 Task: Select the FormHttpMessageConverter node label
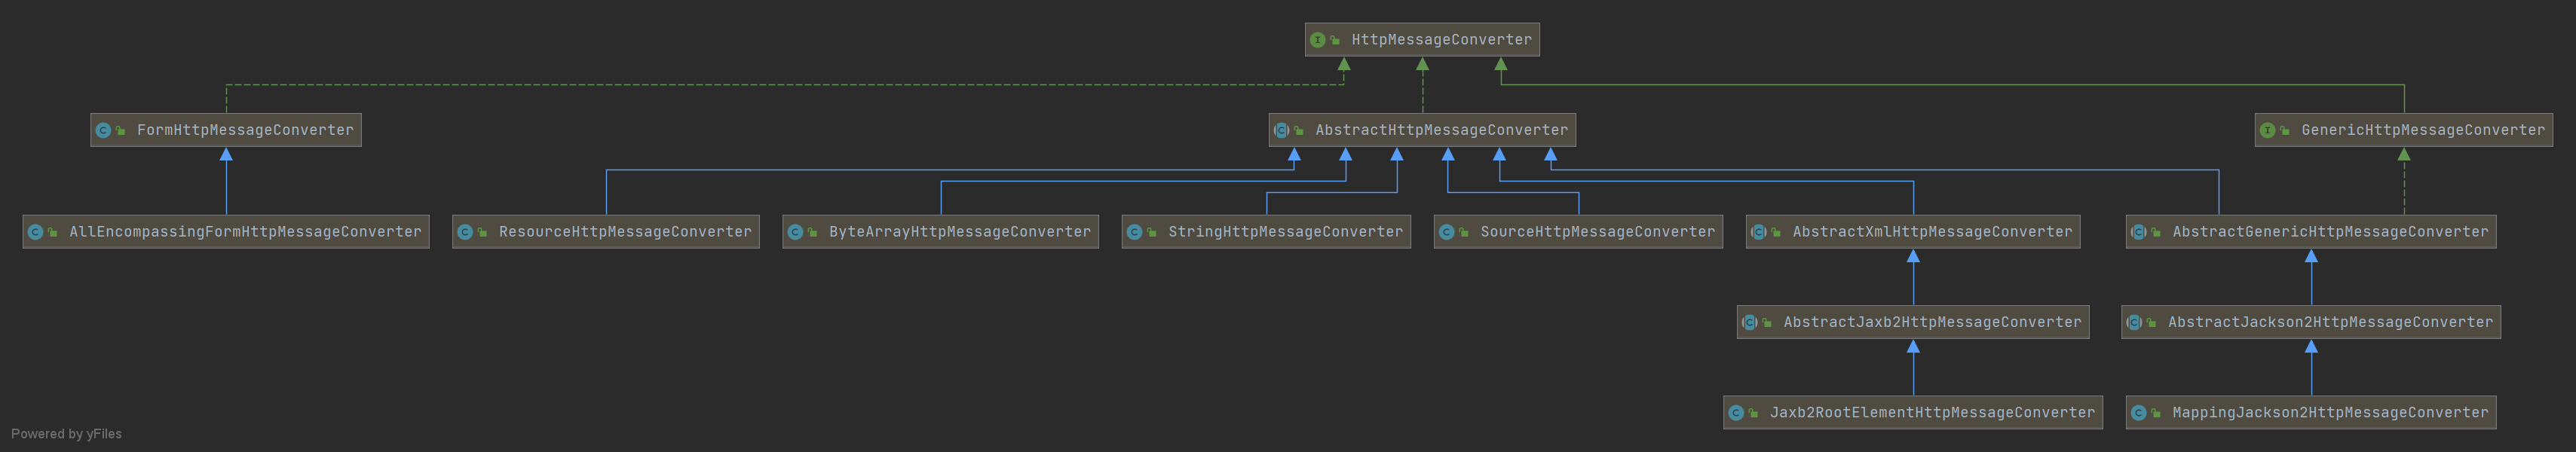tap(245, 130)
